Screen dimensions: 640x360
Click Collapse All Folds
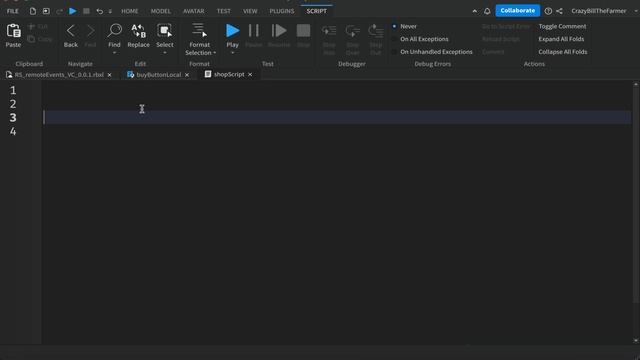click(x=562, y=52)
